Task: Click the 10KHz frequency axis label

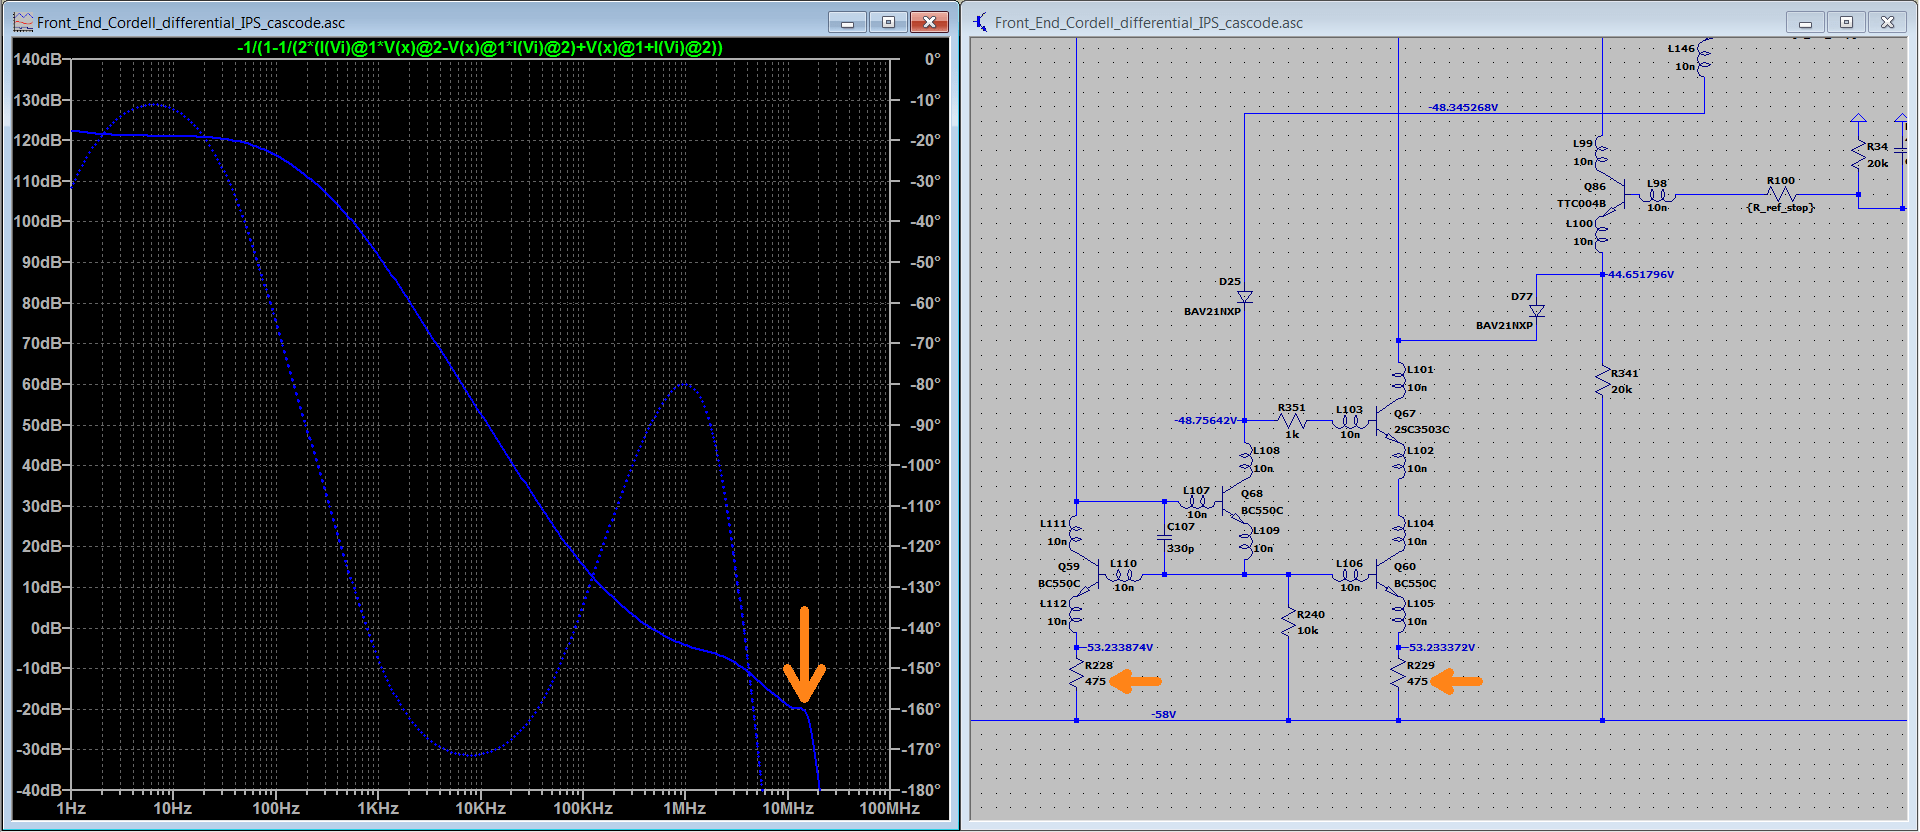Action: pyautogui.click(x=480, y=808)
